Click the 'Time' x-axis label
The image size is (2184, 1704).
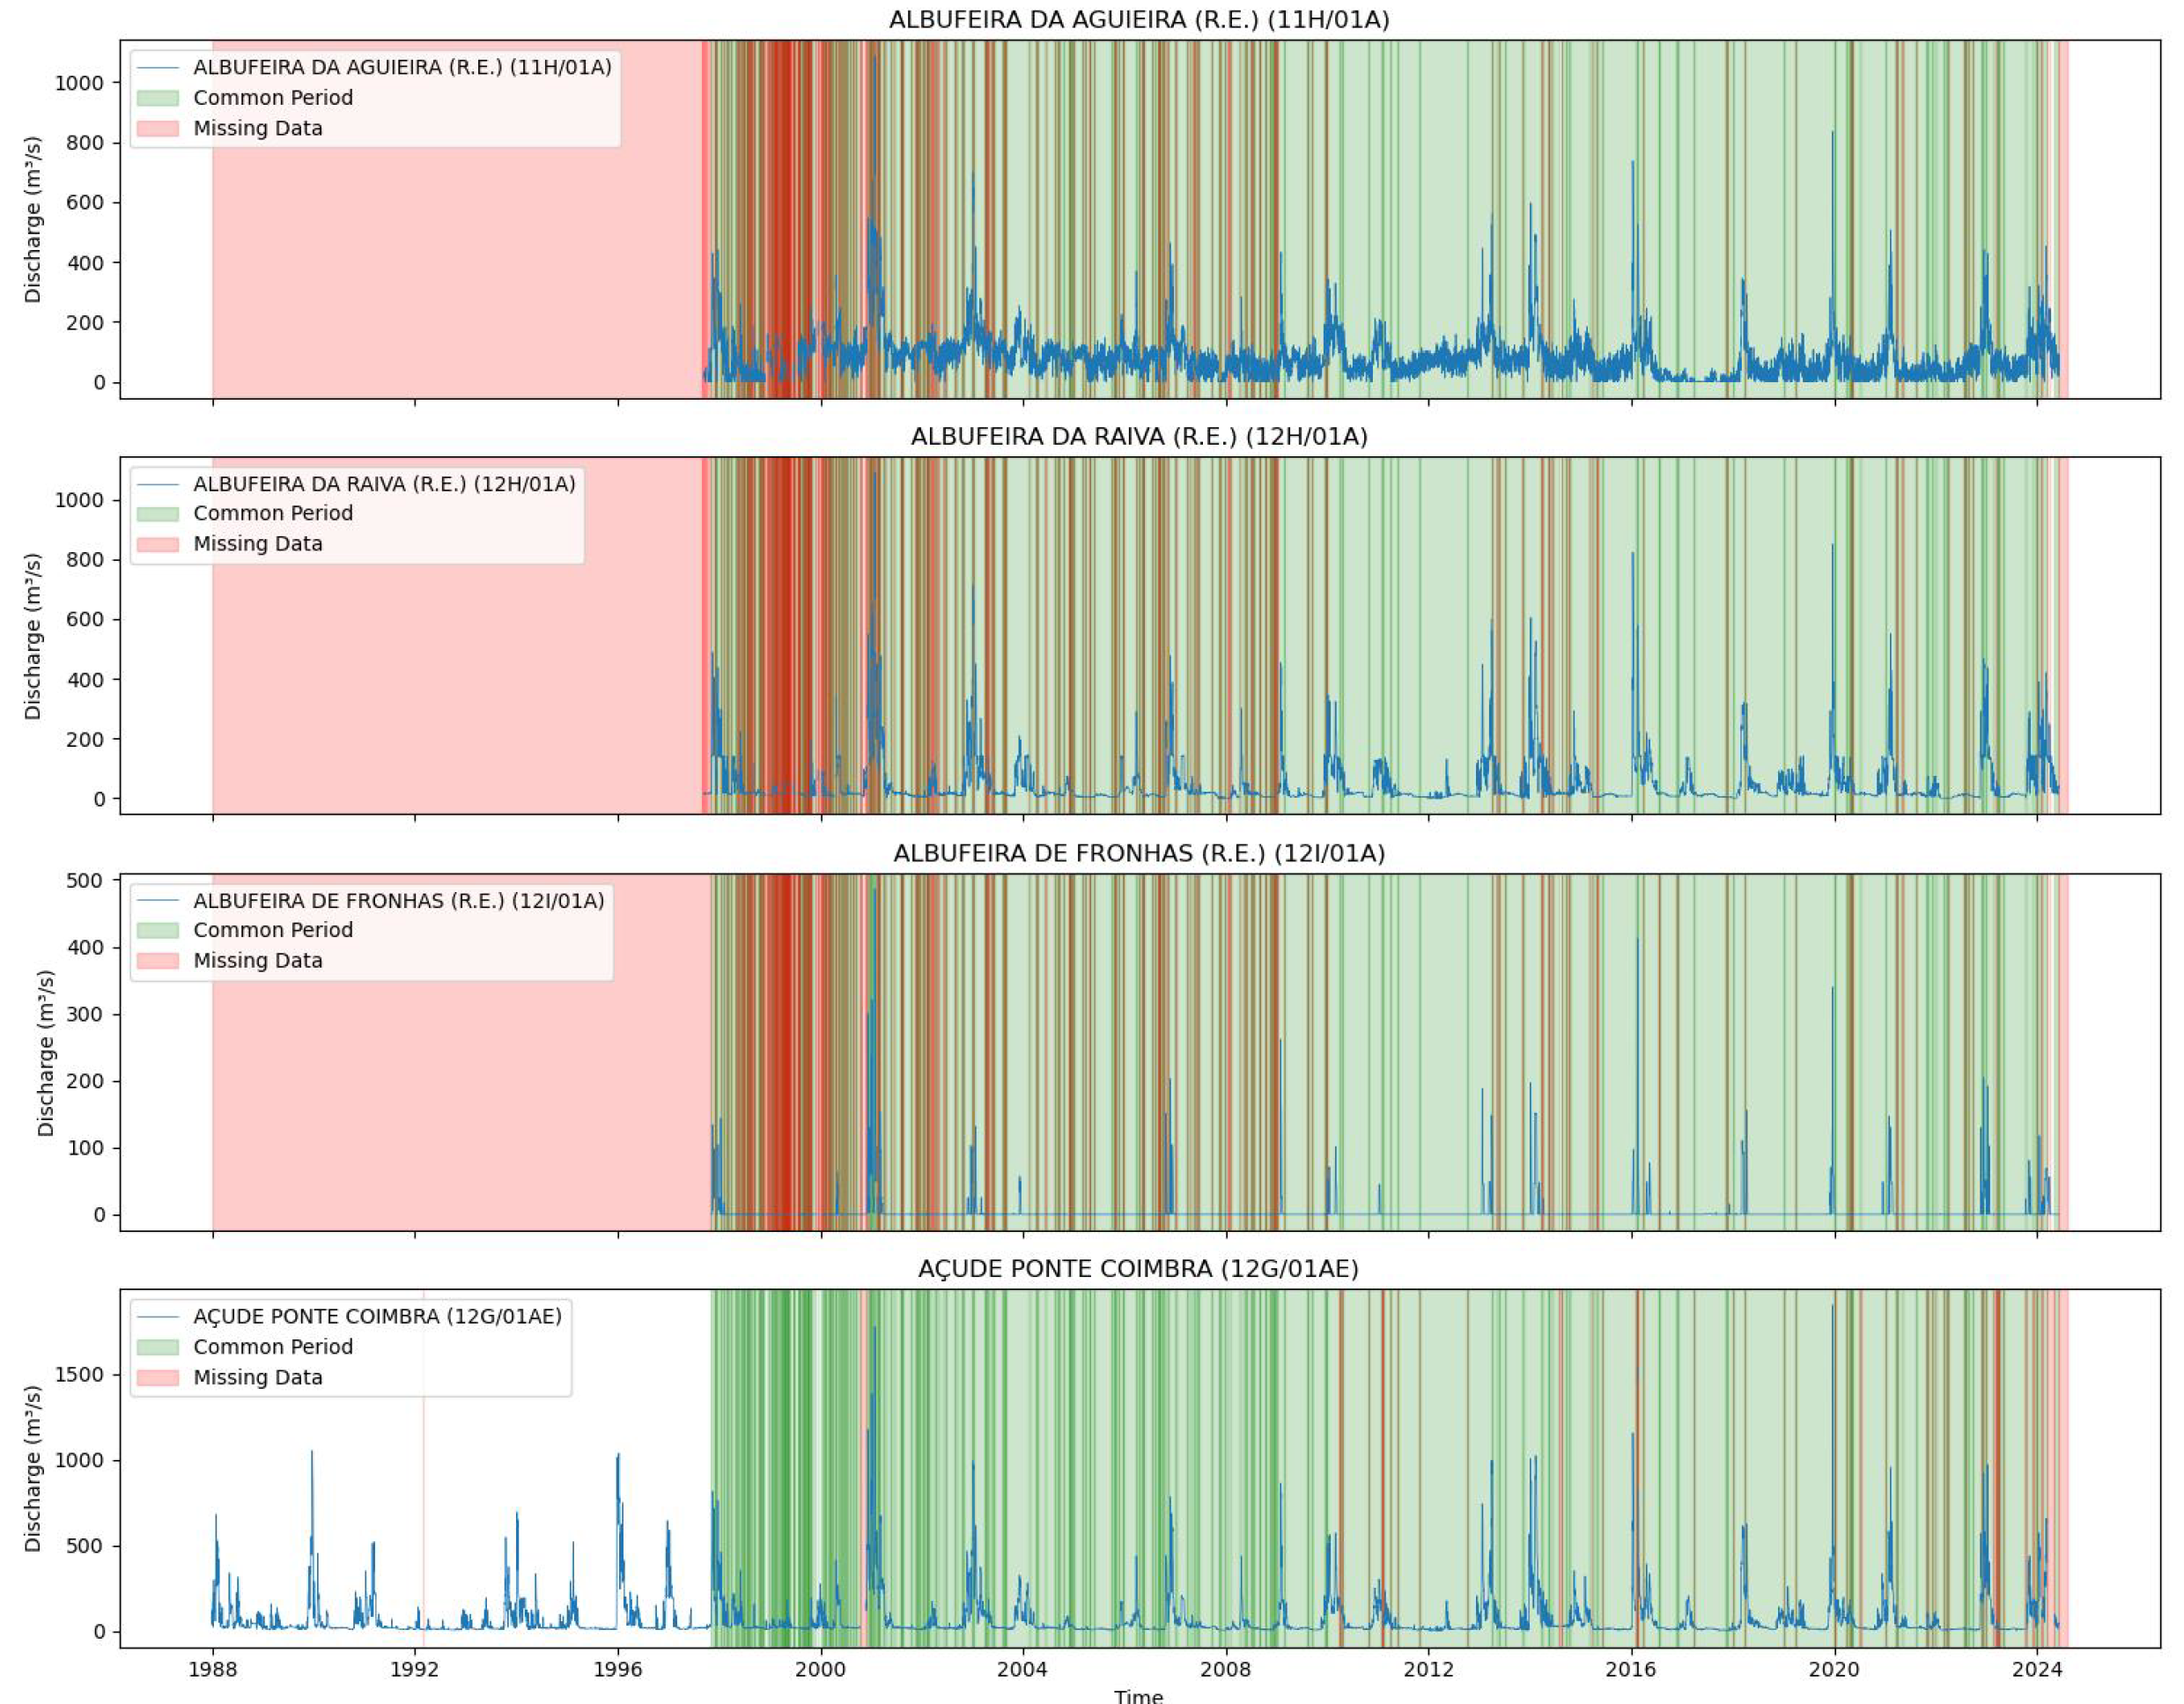click(x=1139, y=1696)
